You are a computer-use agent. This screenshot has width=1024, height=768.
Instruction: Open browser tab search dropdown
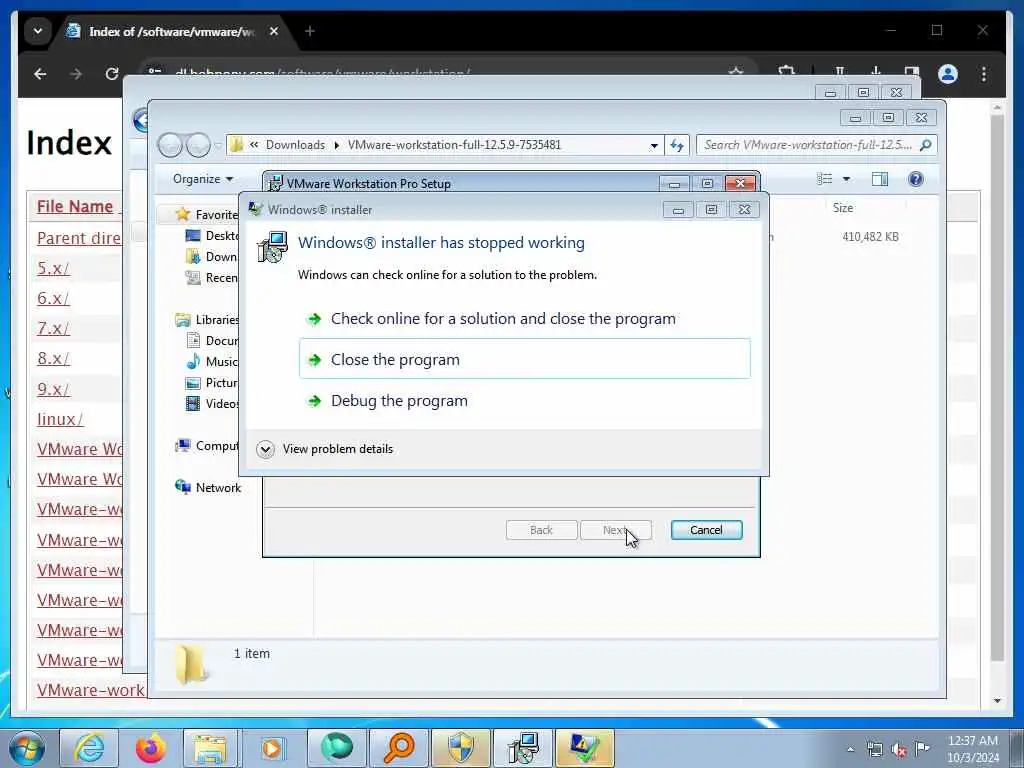[38, 31]
